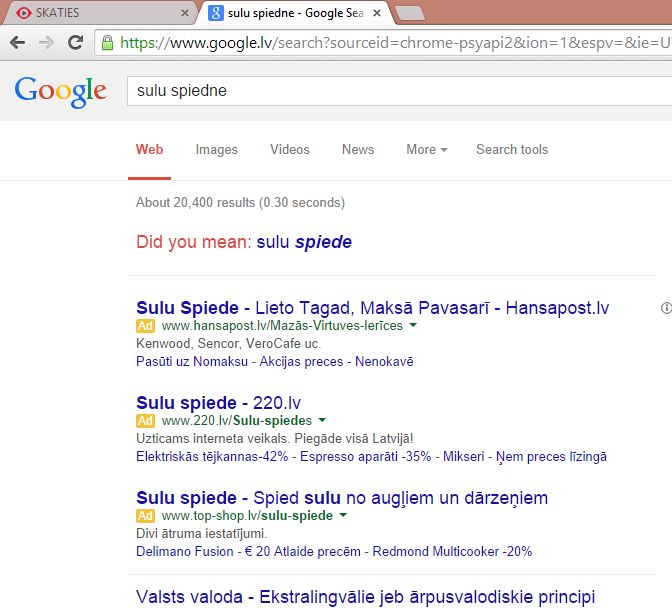
Task: Click the Pasūti uz Nomaksu sitelink
Action: coord(192,362)
